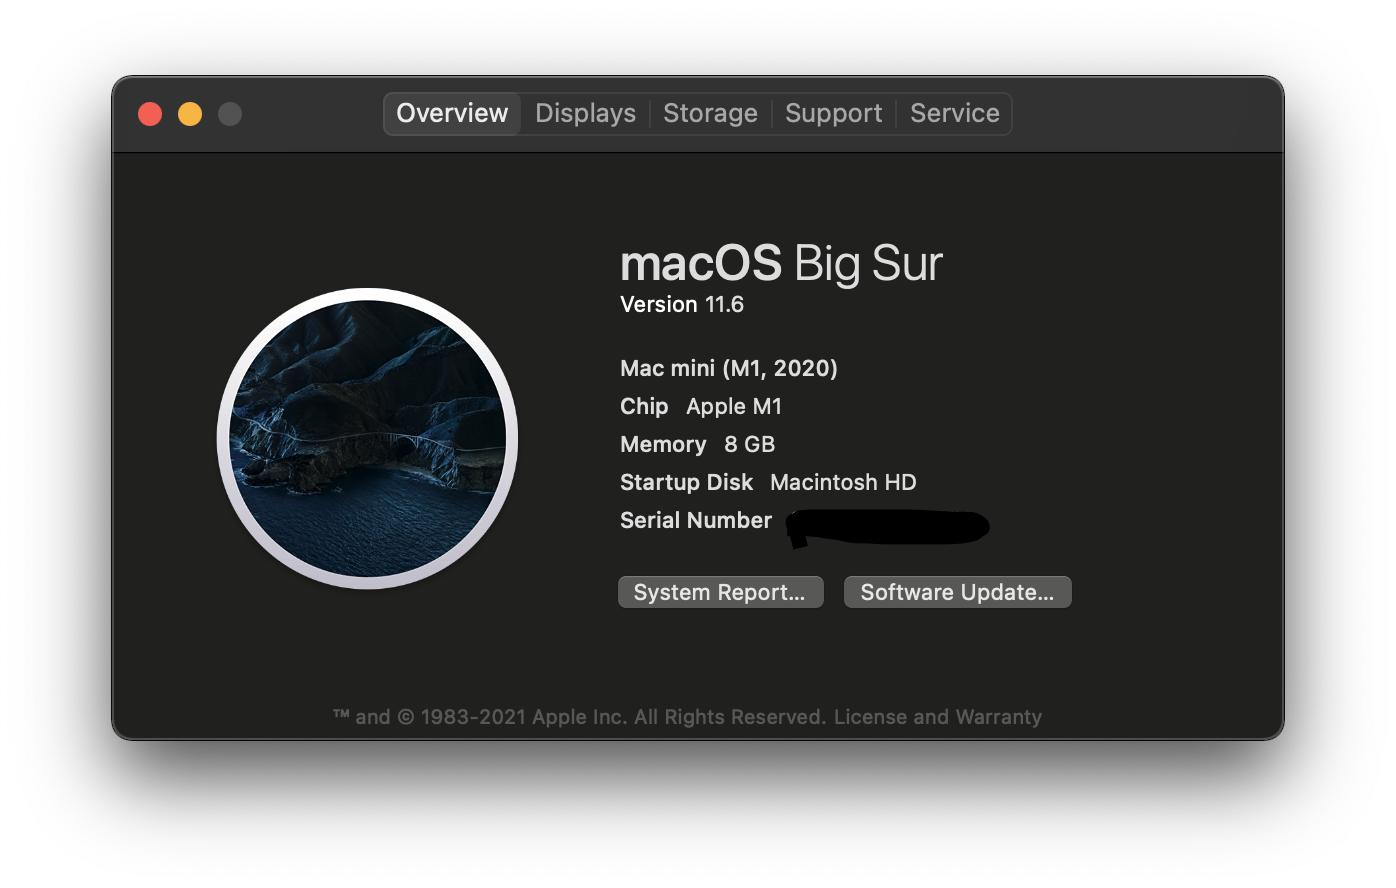Click the macOS Big Sur title text

coord(782,262)
